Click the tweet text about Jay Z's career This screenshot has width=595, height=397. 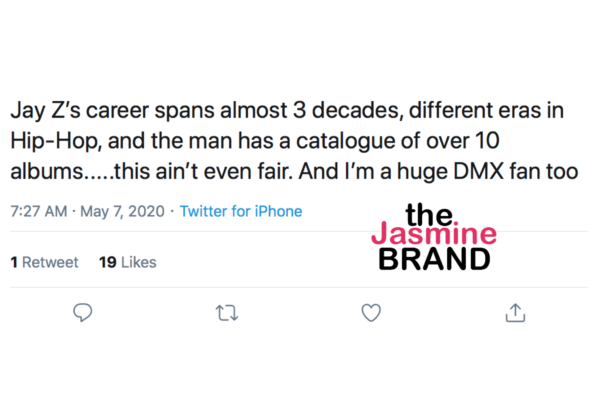pos(294,141)
